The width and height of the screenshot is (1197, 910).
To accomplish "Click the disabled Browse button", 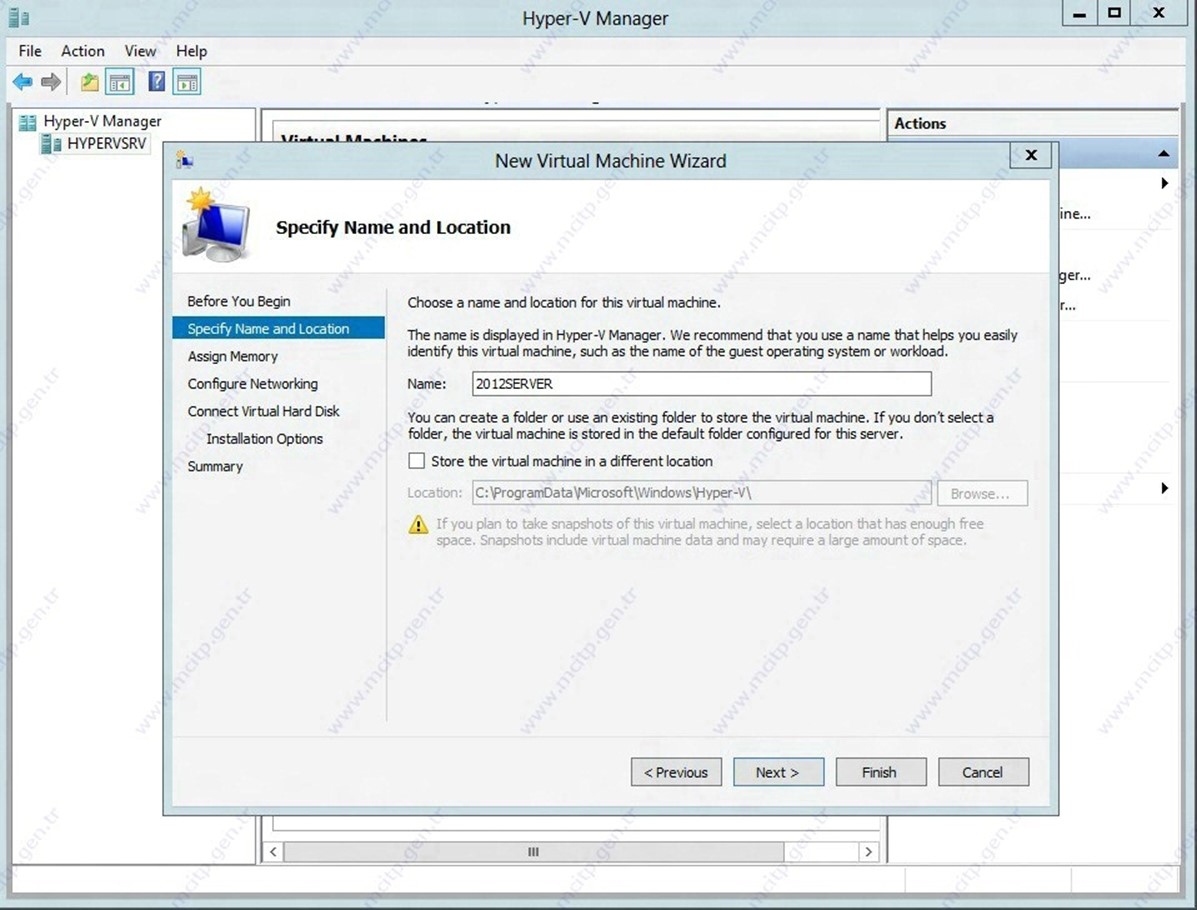I will coord(982,493).
